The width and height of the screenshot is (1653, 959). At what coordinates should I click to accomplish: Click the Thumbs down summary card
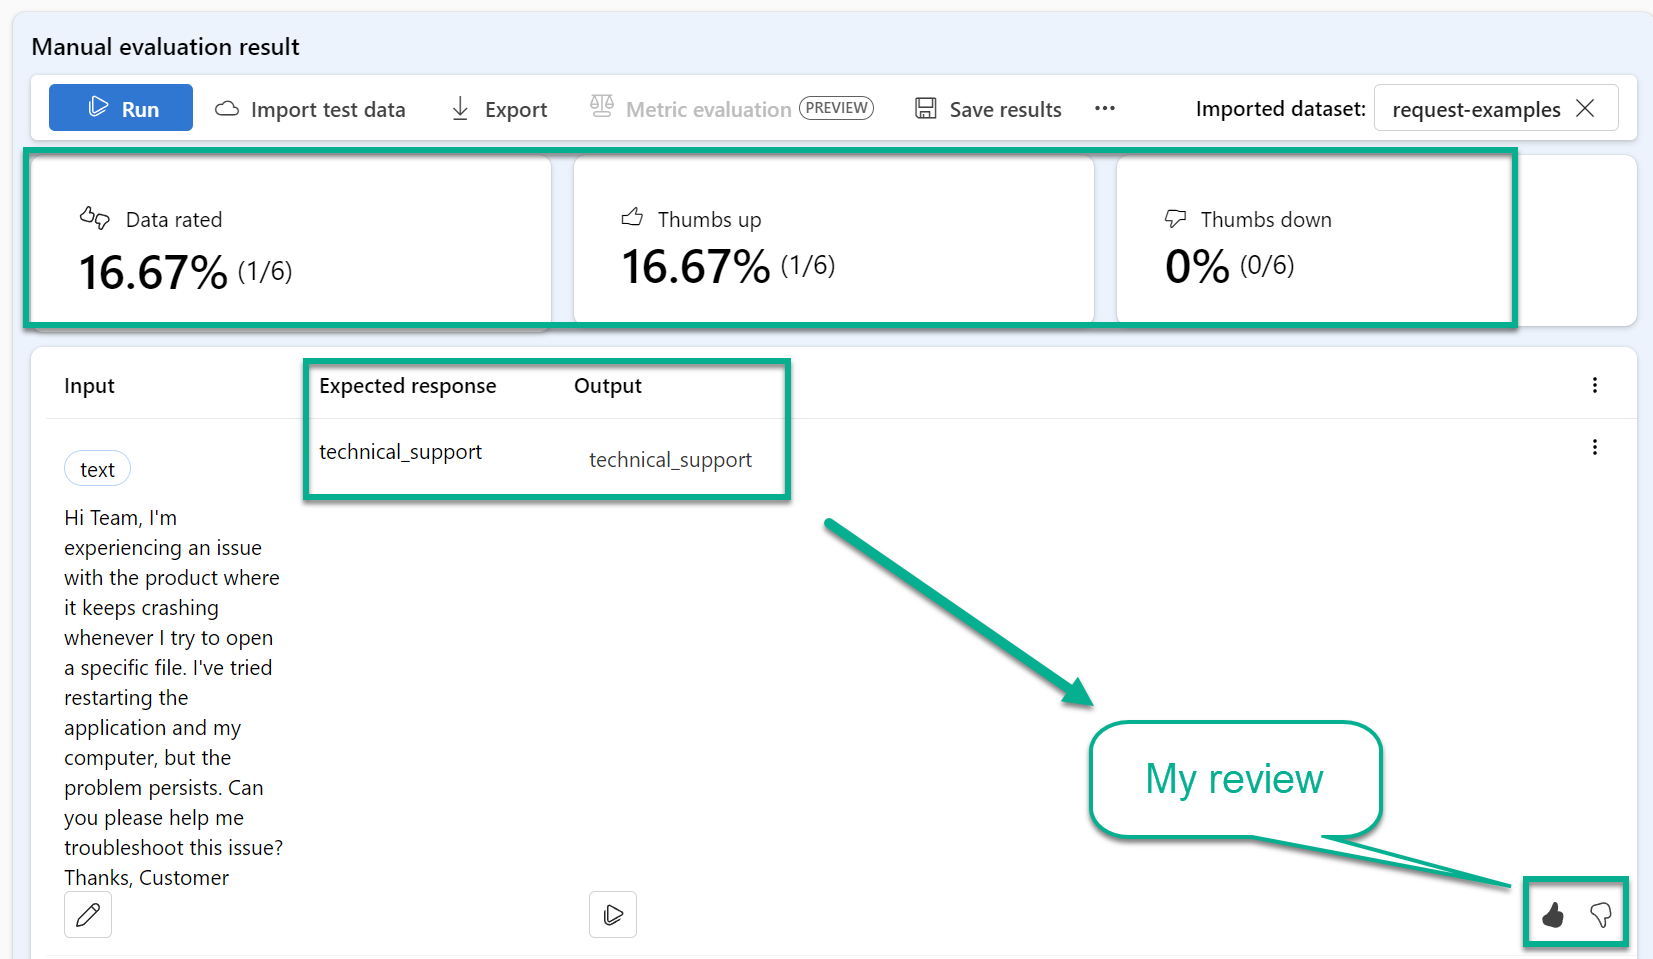(x=1312, y=241)
